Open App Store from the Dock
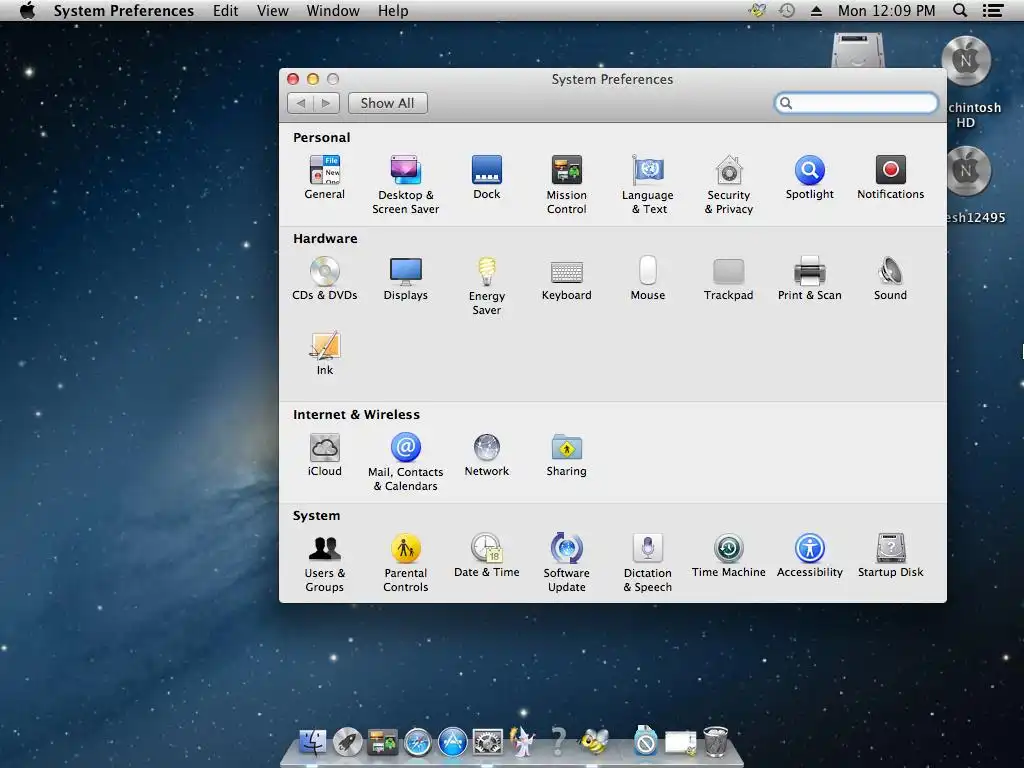 point(453,743)
